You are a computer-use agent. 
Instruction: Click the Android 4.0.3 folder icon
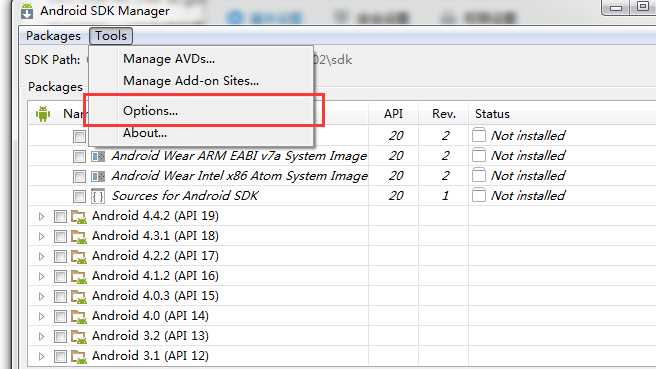(x=79, y=297)
